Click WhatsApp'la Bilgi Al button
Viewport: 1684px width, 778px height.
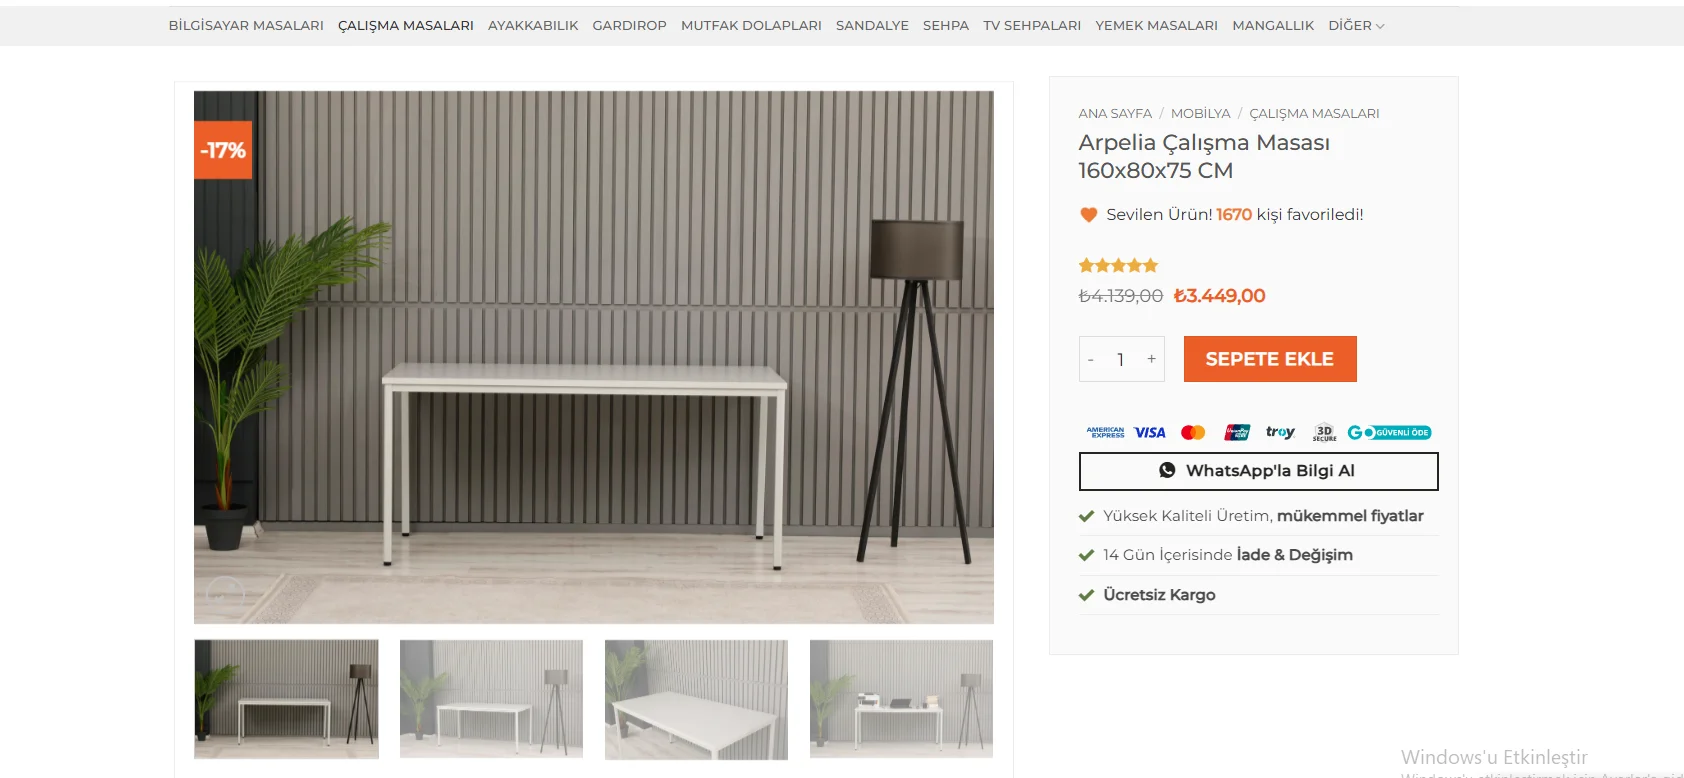(x=1258, y=471)
